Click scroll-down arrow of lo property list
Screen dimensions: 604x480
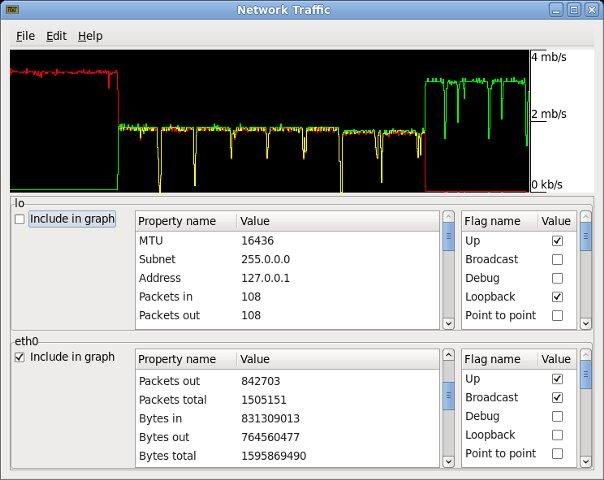point(448,324)
